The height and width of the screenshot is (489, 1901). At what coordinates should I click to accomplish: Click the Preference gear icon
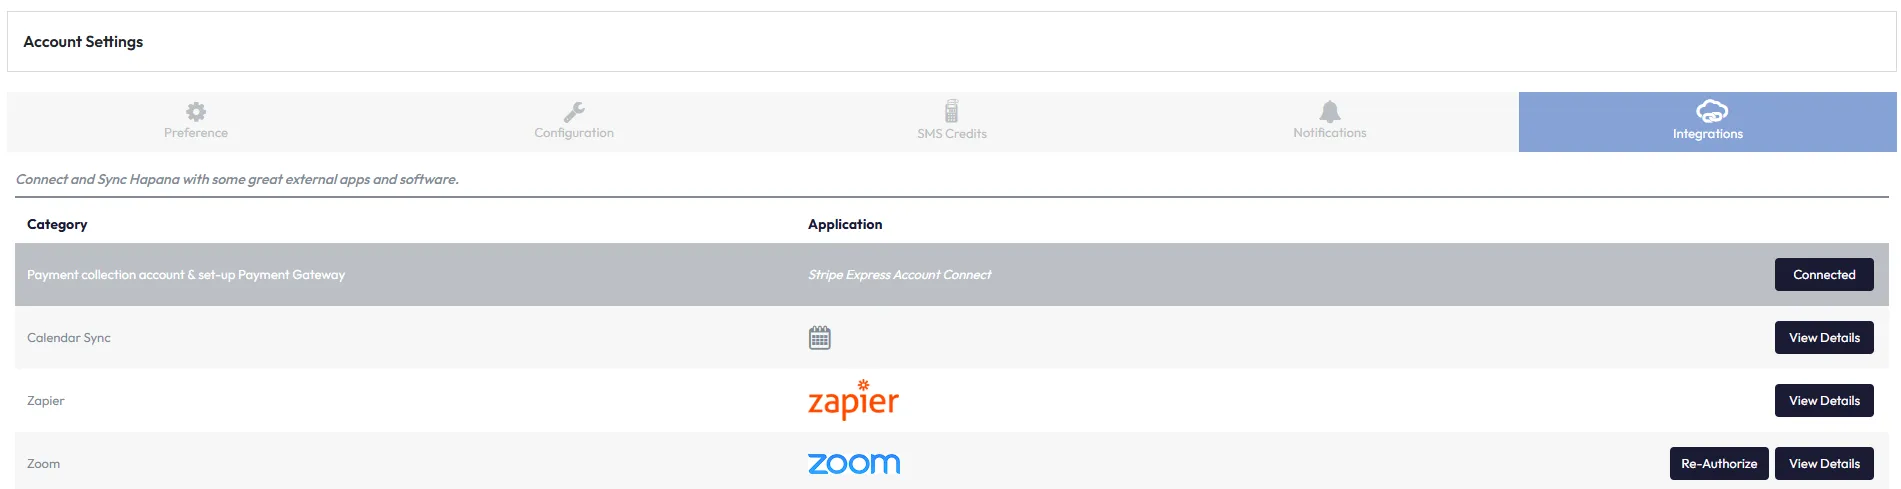(196, 111)
